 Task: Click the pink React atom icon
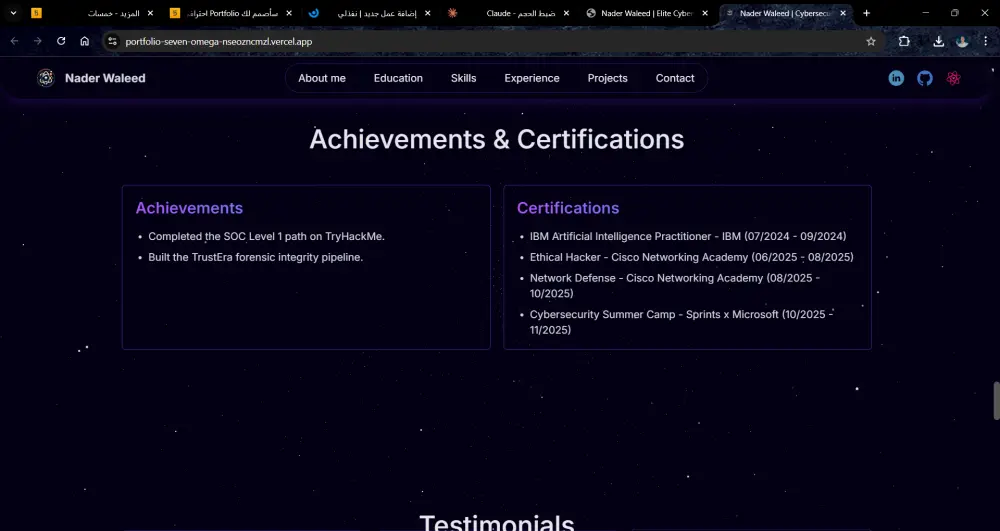[x=953, y=78]
